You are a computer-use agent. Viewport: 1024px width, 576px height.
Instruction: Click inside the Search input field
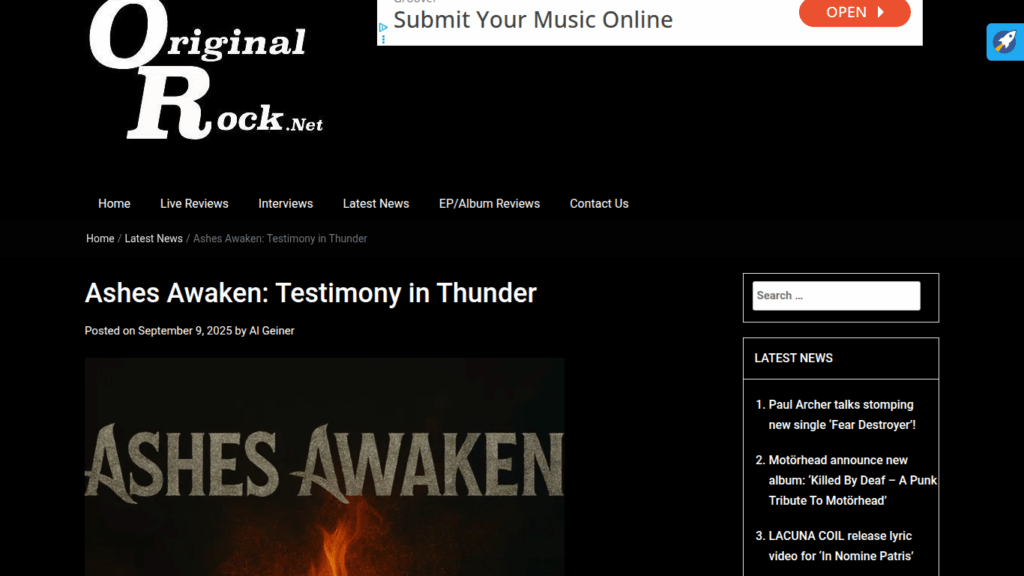pos(836,296)
